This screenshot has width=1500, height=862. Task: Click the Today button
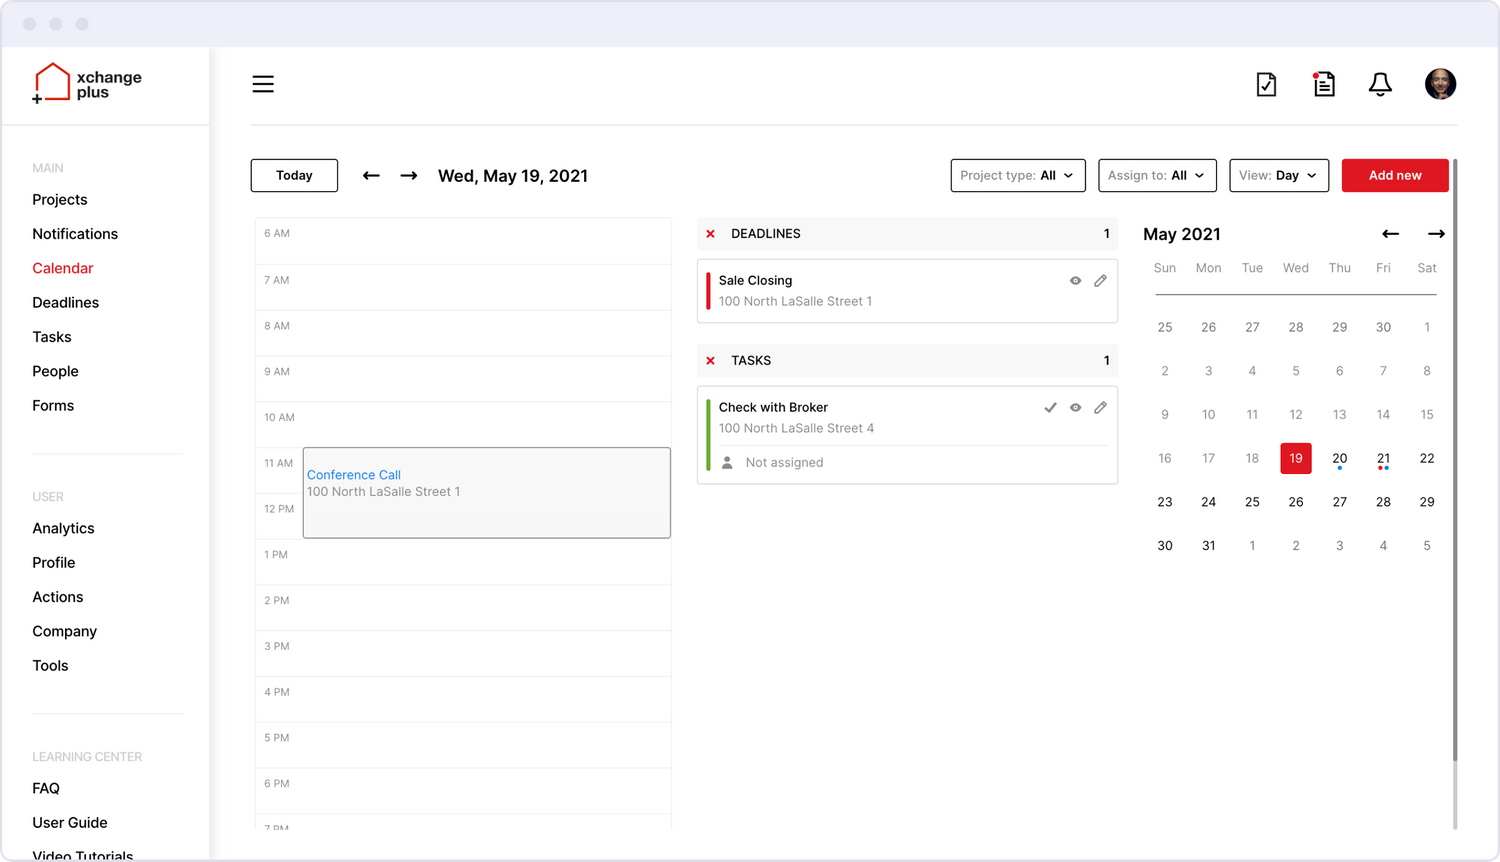pos(294,176)
